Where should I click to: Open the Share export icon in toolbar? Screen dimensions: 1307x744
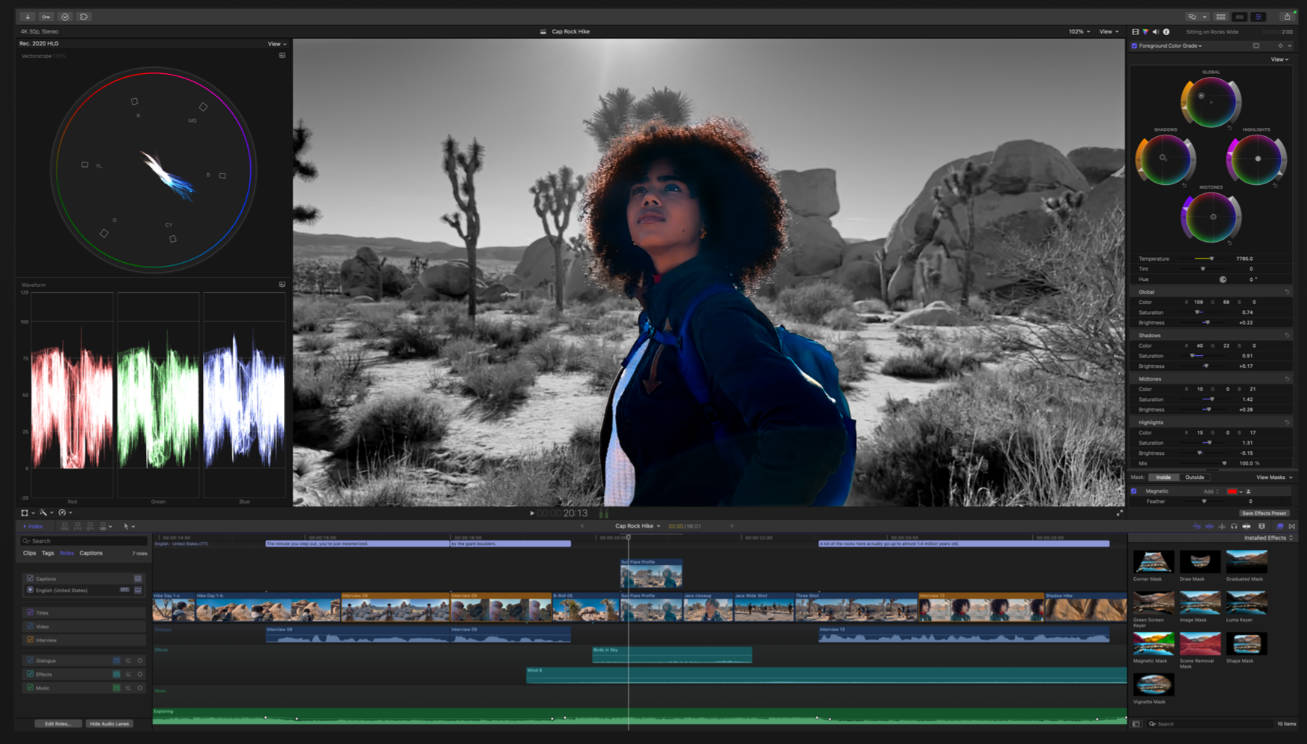tap(1287, 17)
